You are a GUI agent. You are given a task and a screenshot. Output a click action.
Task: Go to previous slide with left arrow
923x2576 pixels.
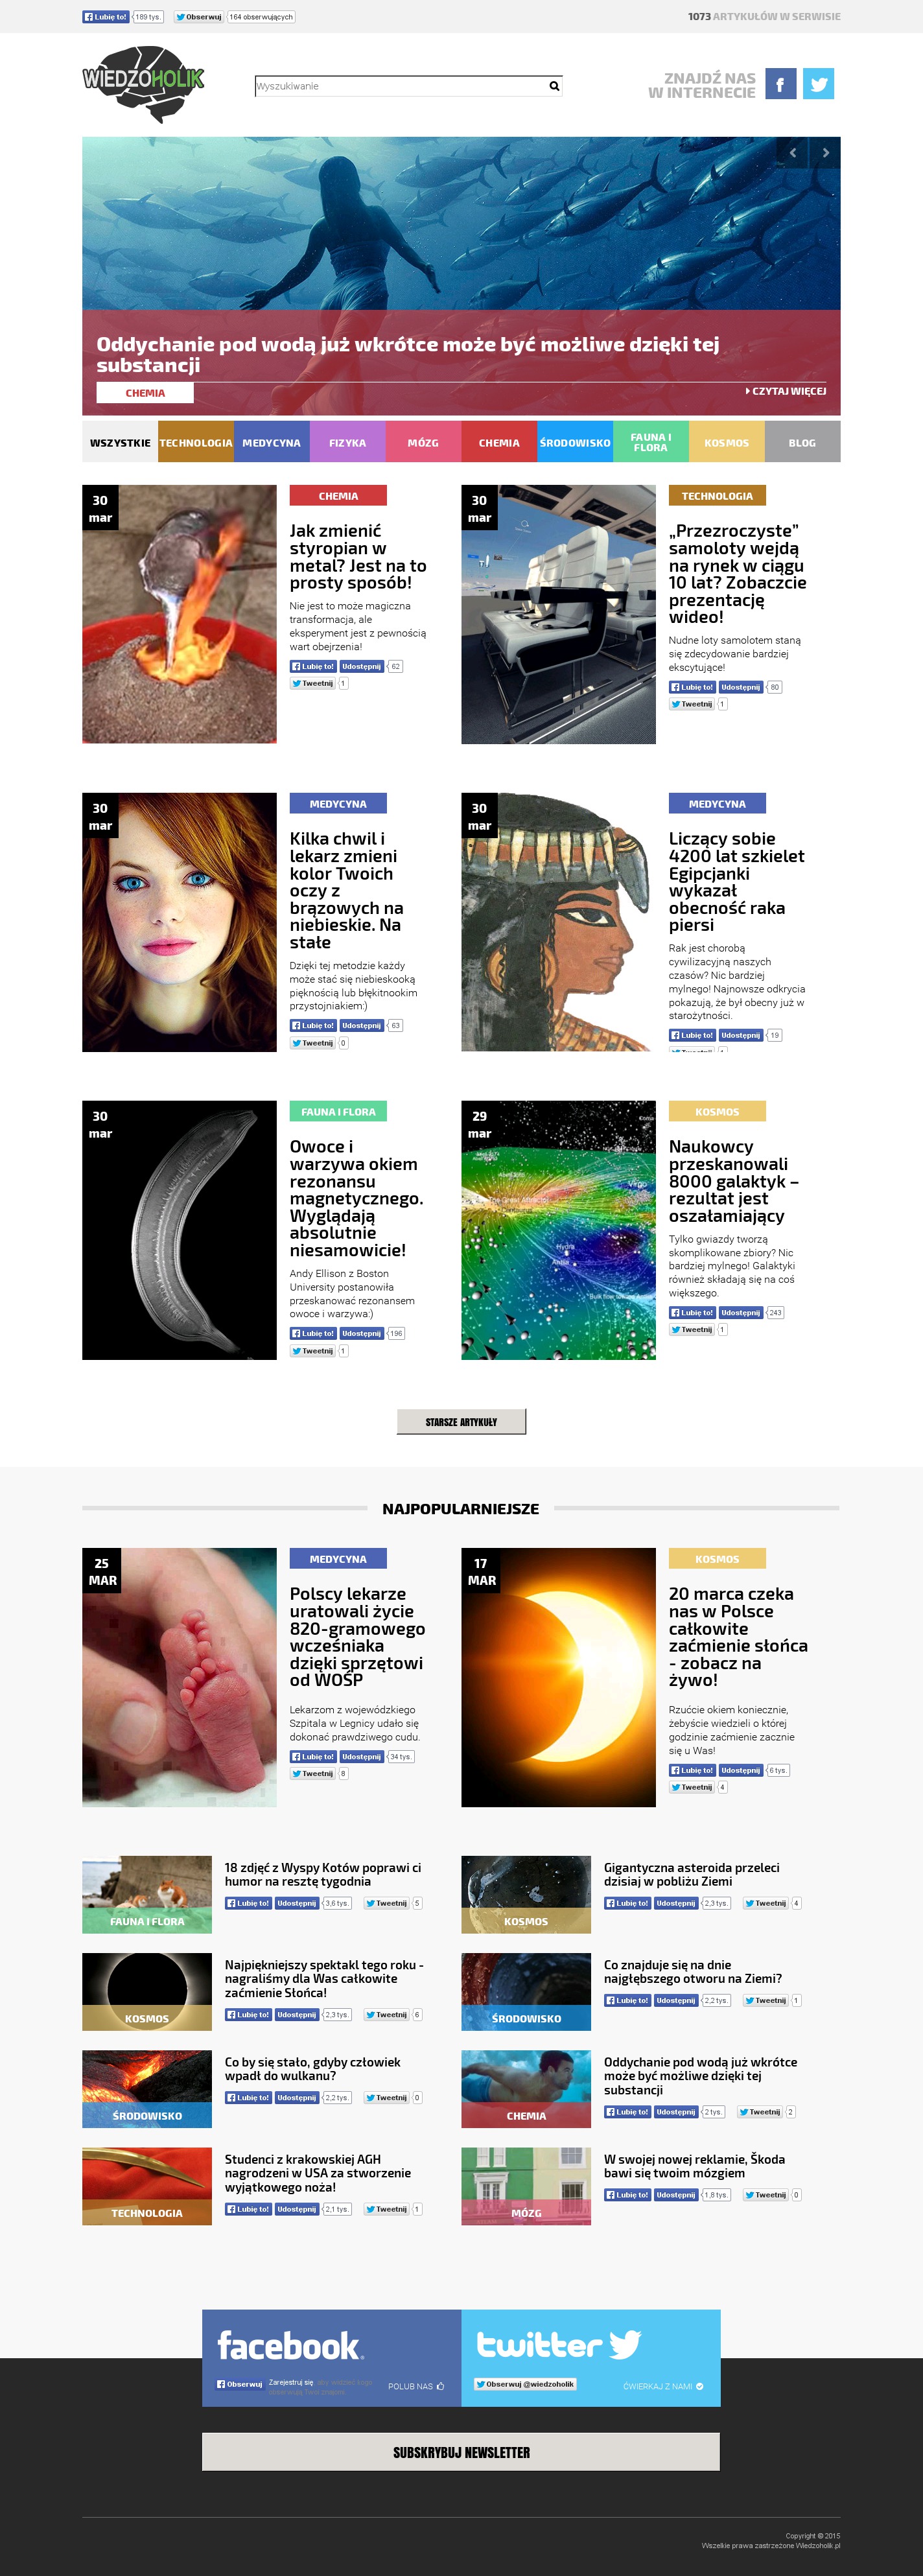pyautogui.click(x=793, y=153)
